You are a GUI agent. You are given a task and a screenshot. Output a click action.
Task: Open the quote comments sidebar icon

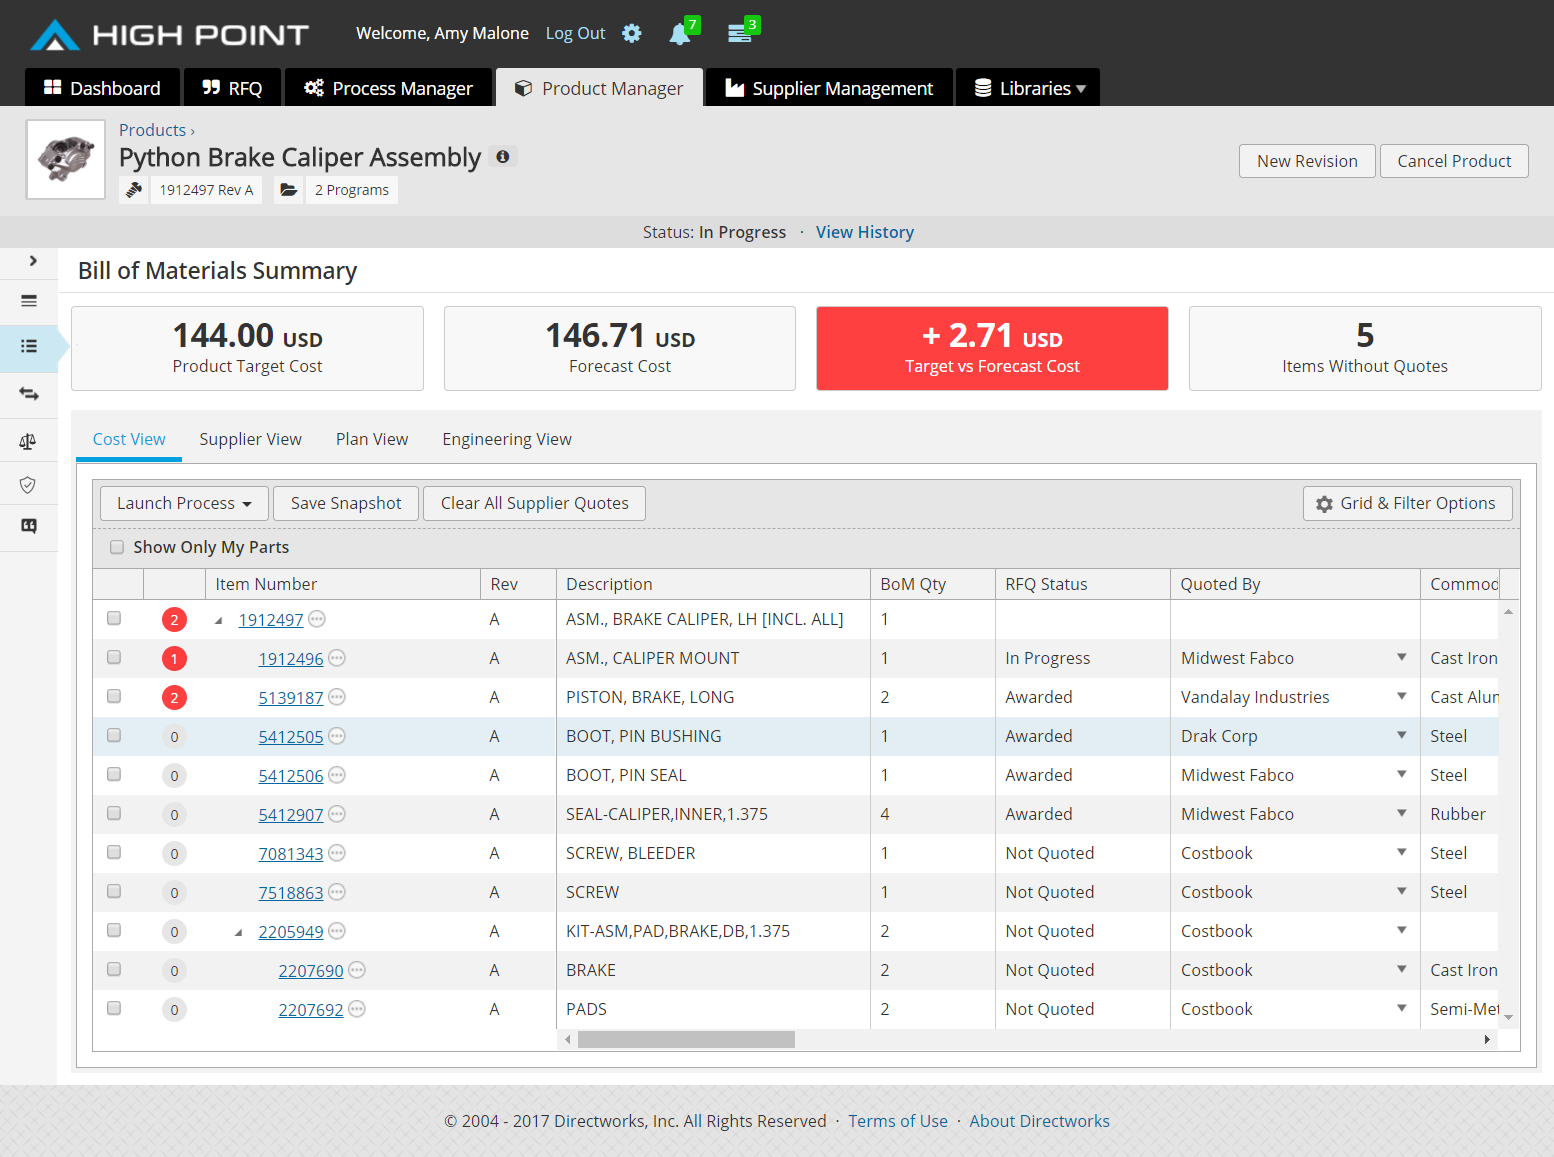(x=28, y=526)
